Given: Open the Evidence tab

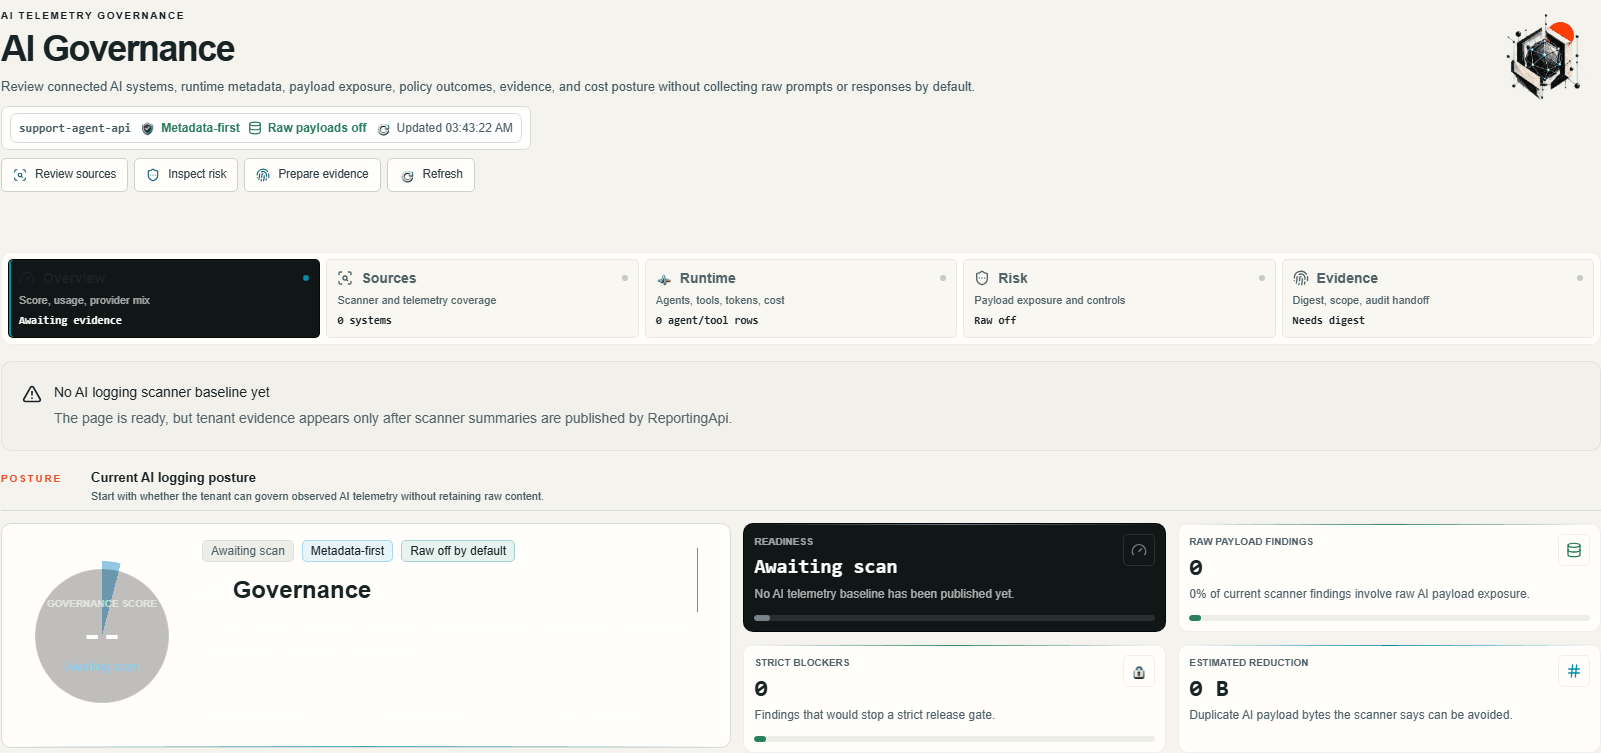Looking at the screenshot, I should coord(1438,298).
